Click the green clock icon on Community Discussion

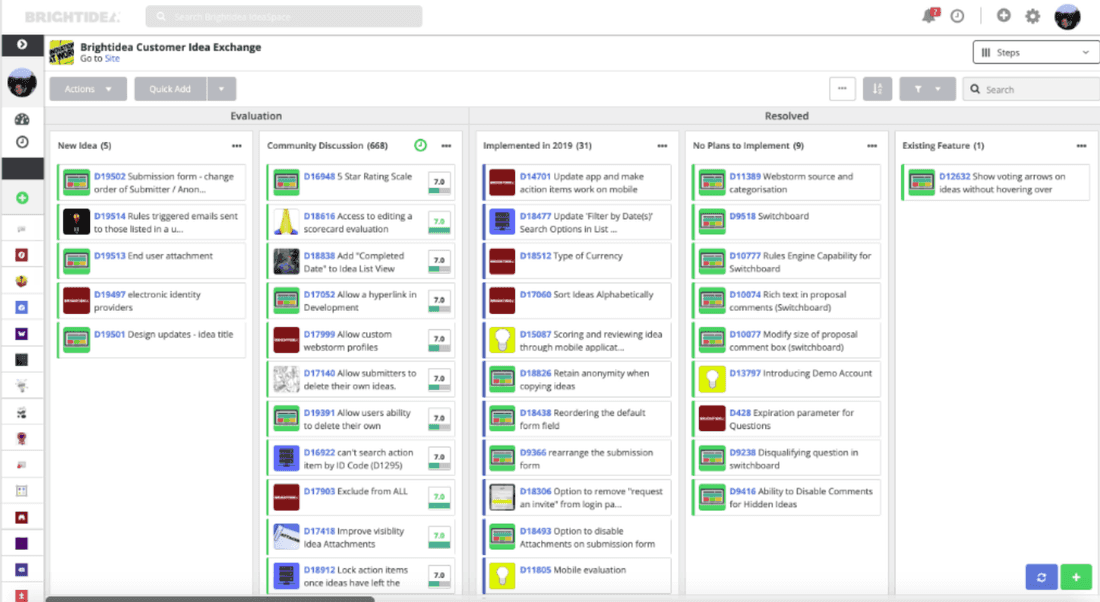[420, 146]
